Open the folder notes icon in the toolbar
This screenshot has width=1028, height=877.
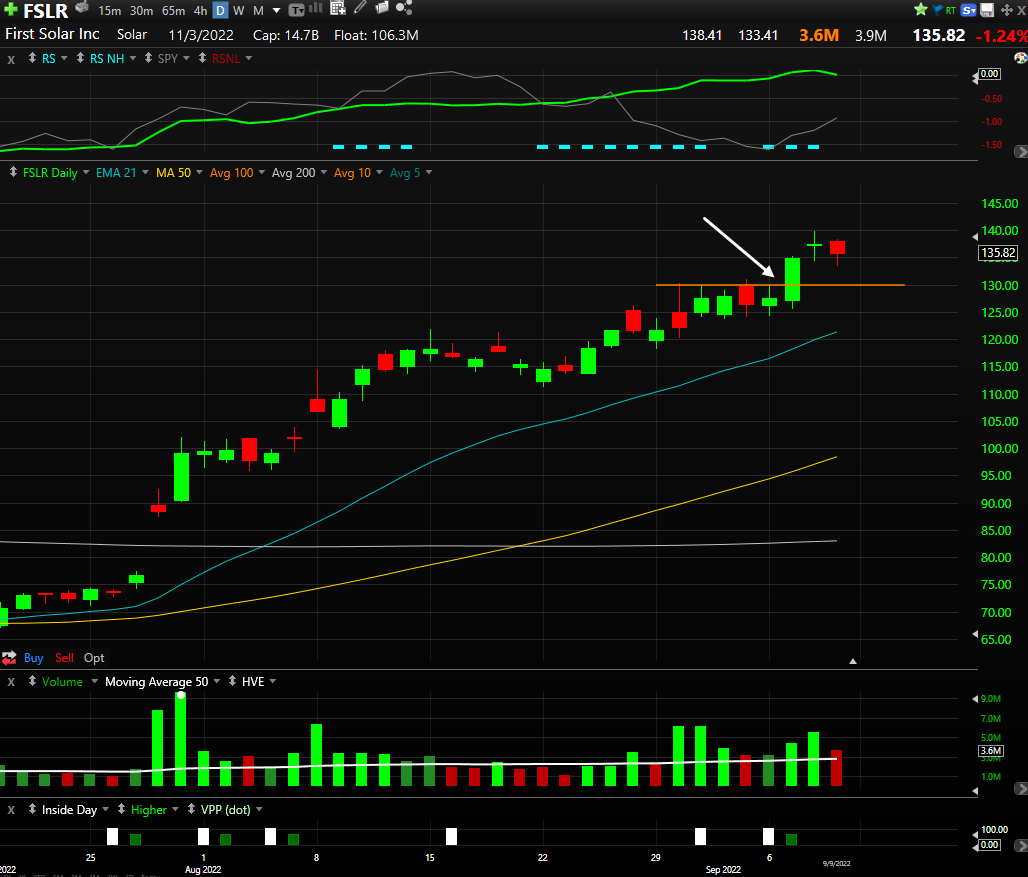tap(382, 8)
